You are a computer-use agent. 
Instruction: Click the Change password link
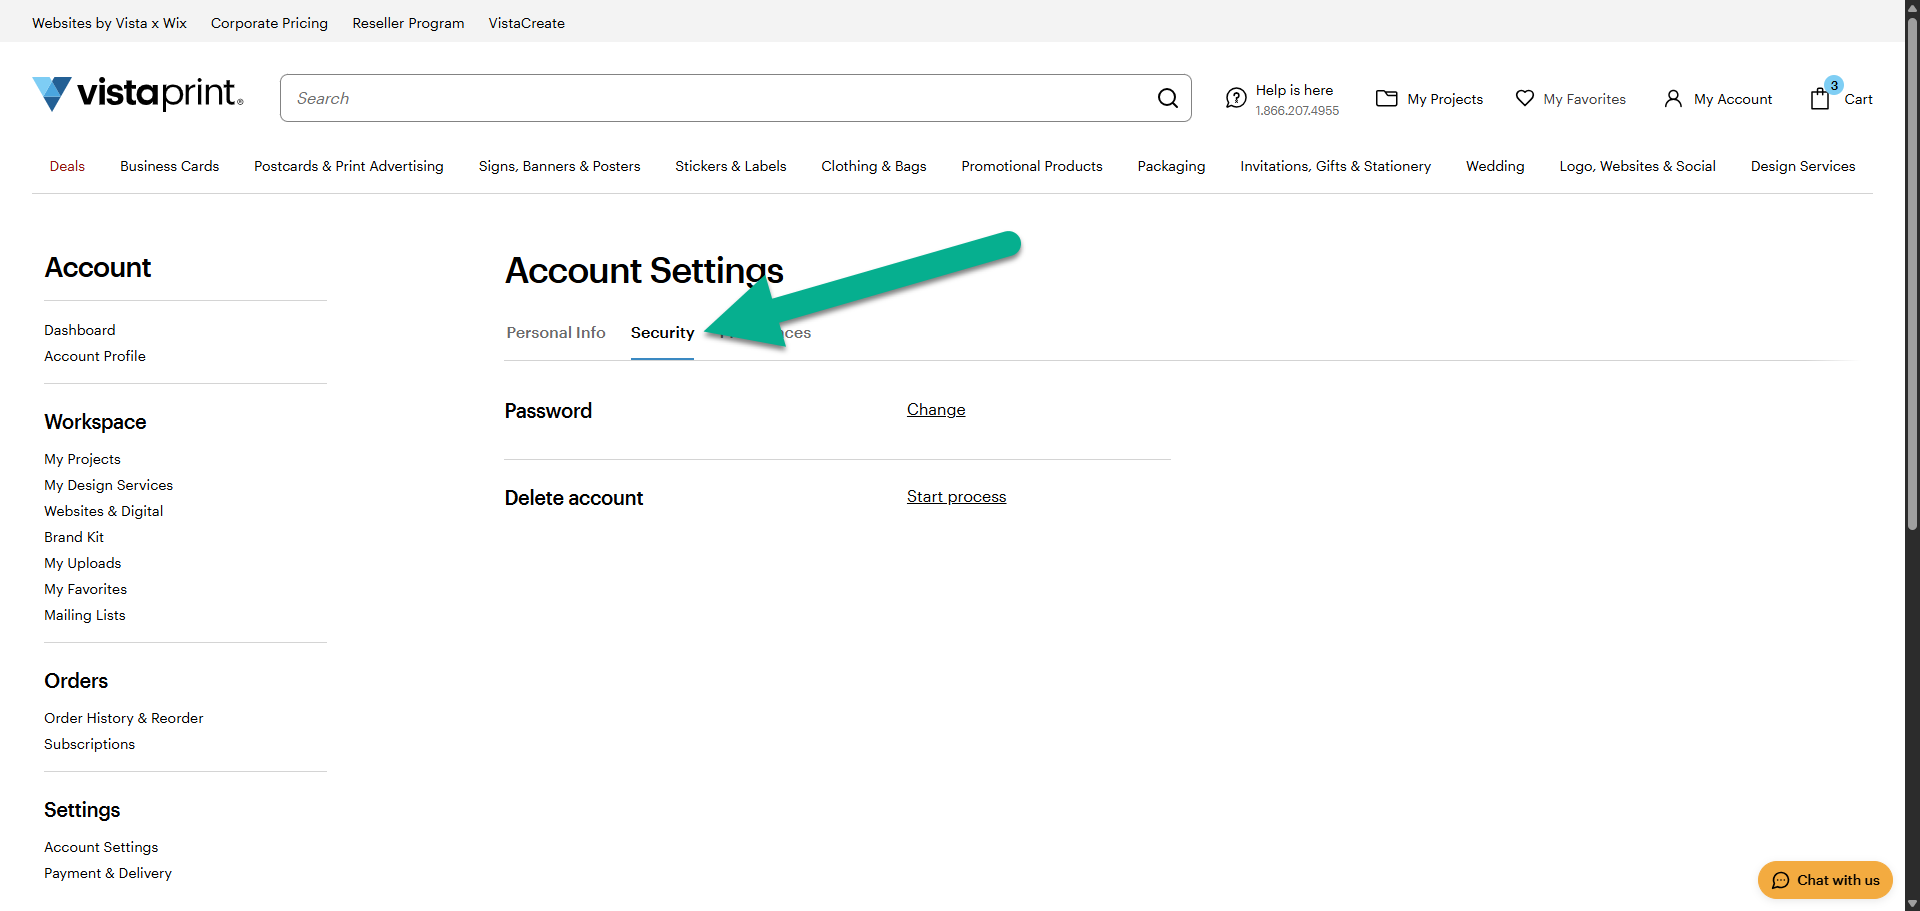click(x=936, y=410)
